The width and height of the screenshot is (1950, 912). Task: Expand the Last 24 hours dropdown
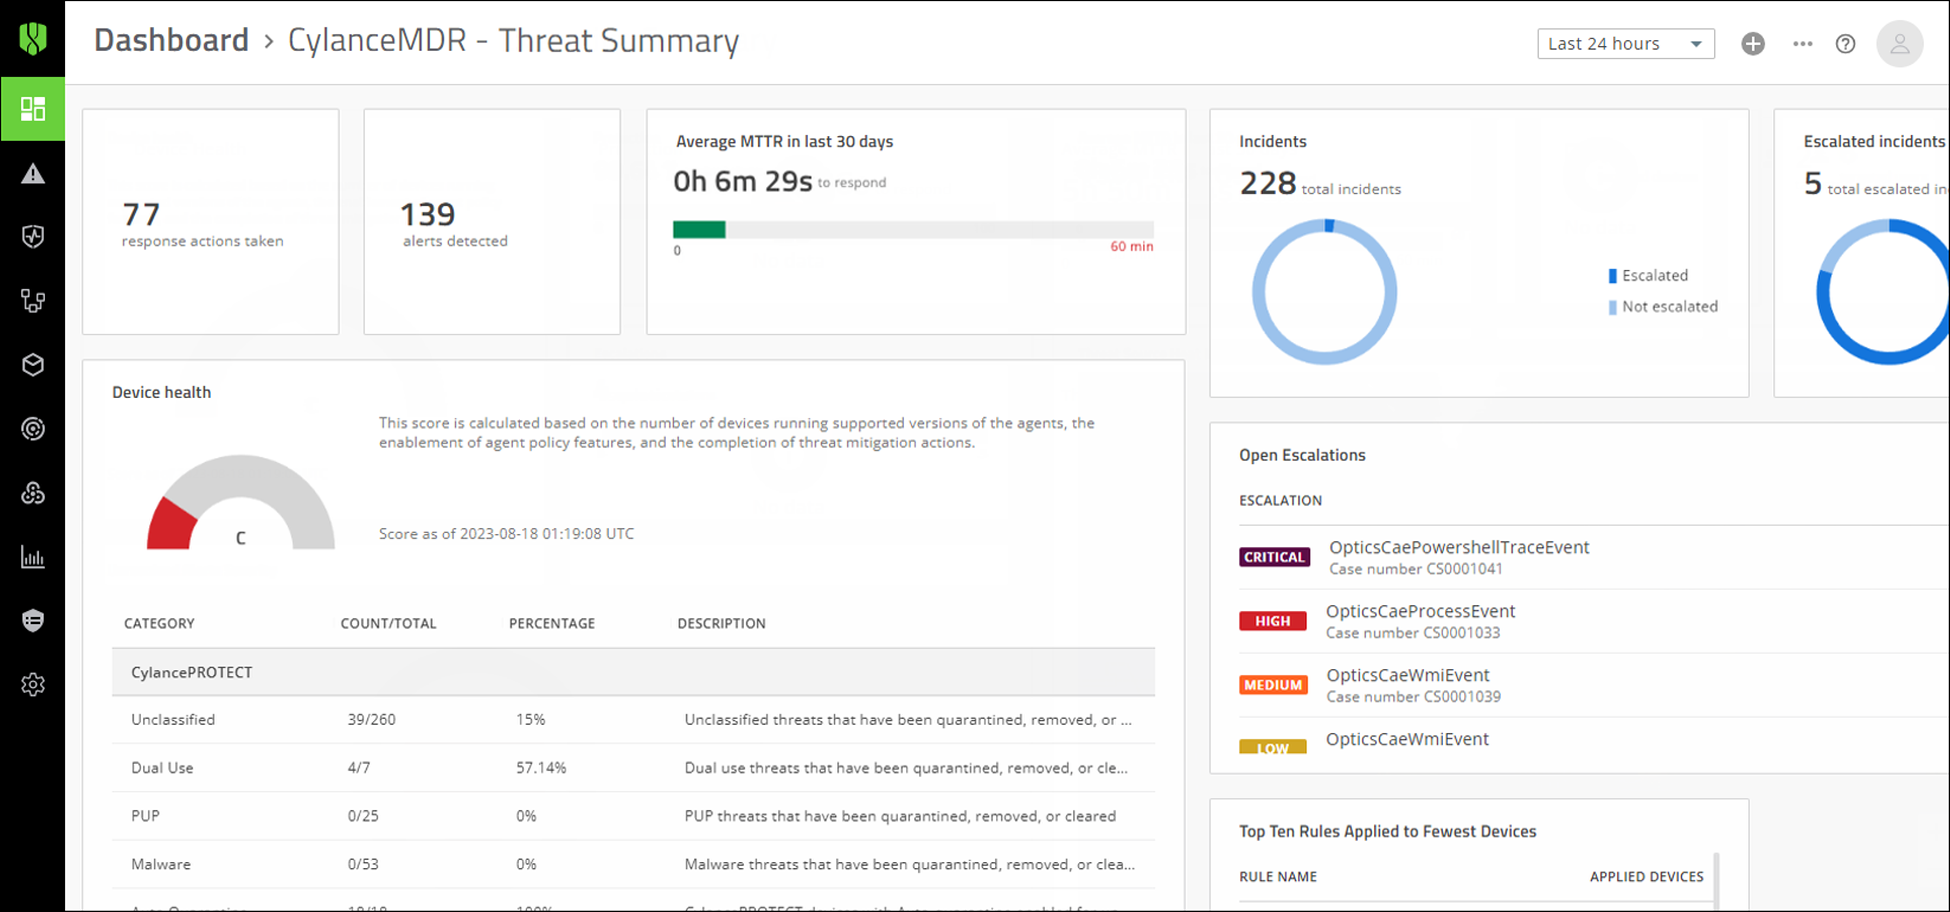pos(1626,44)
